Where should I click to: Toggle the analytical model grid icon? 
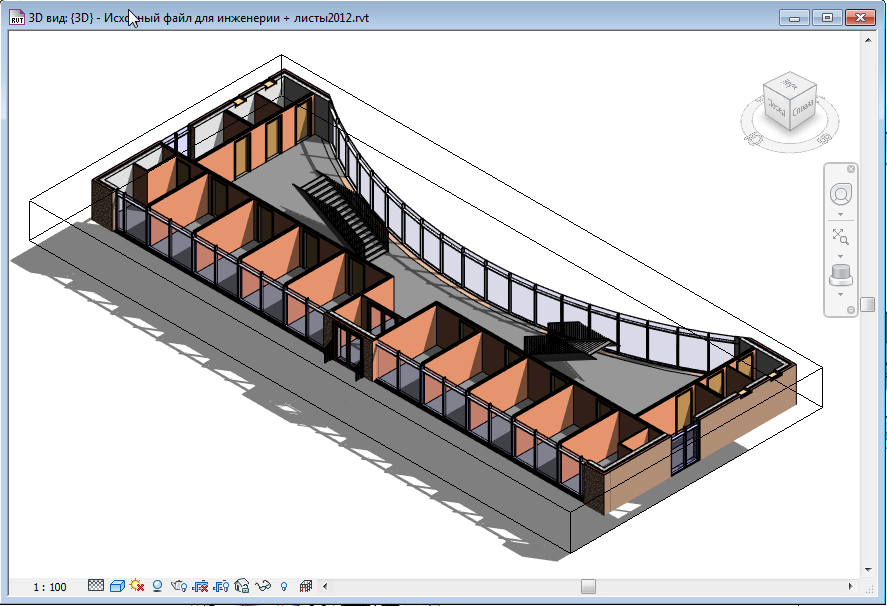coord(306,586)
